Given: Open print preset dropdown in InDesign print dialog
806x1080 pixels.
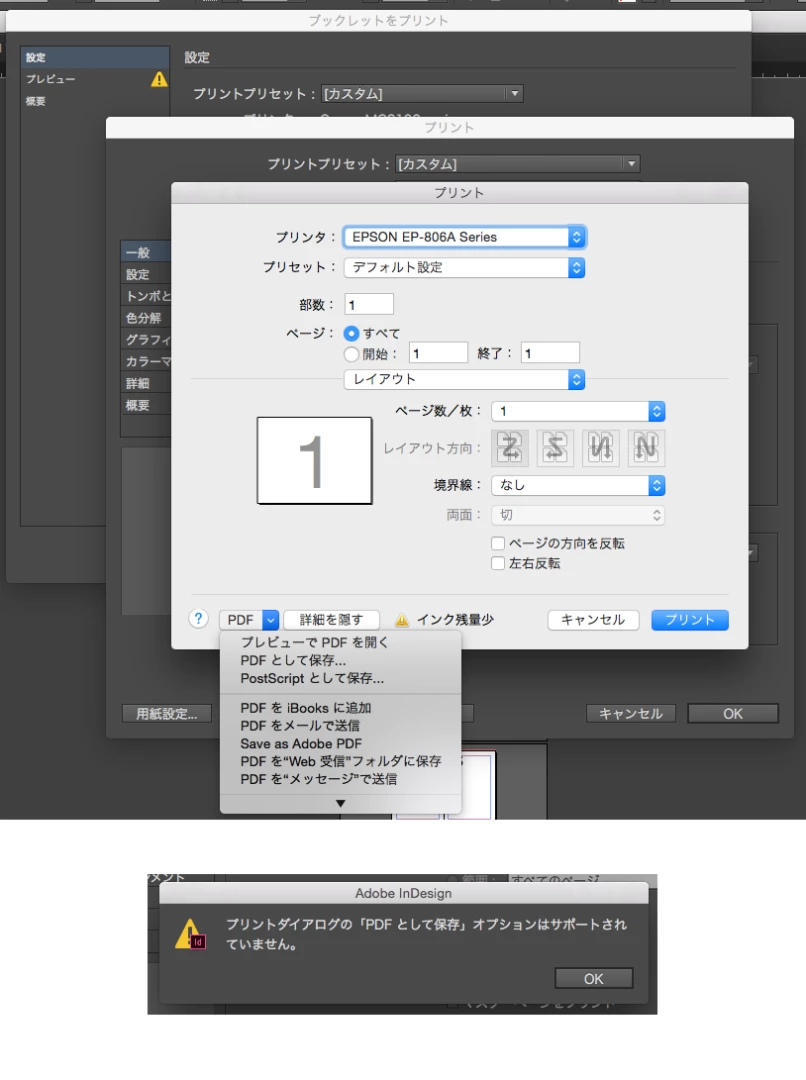Looking at the screenshot, I should click(518, 164).
